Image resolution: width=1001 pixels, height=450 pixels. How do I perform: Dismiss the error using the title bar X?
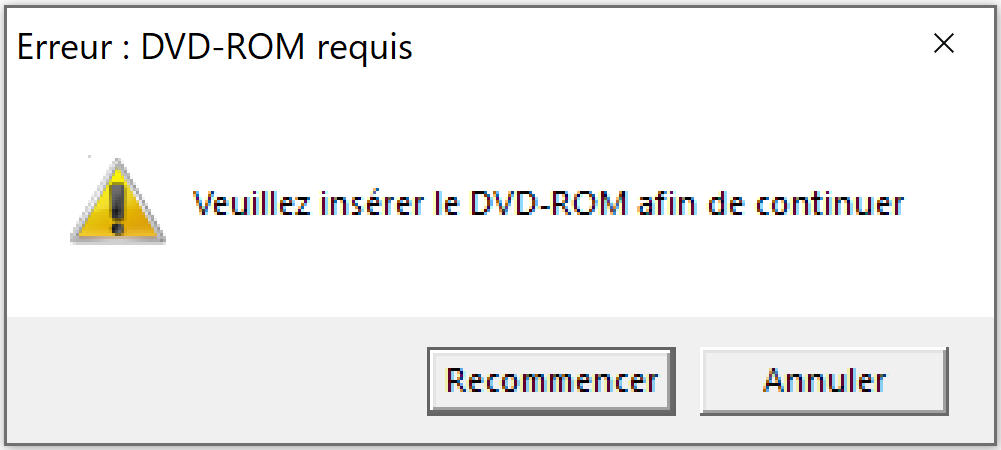[944, 44]
